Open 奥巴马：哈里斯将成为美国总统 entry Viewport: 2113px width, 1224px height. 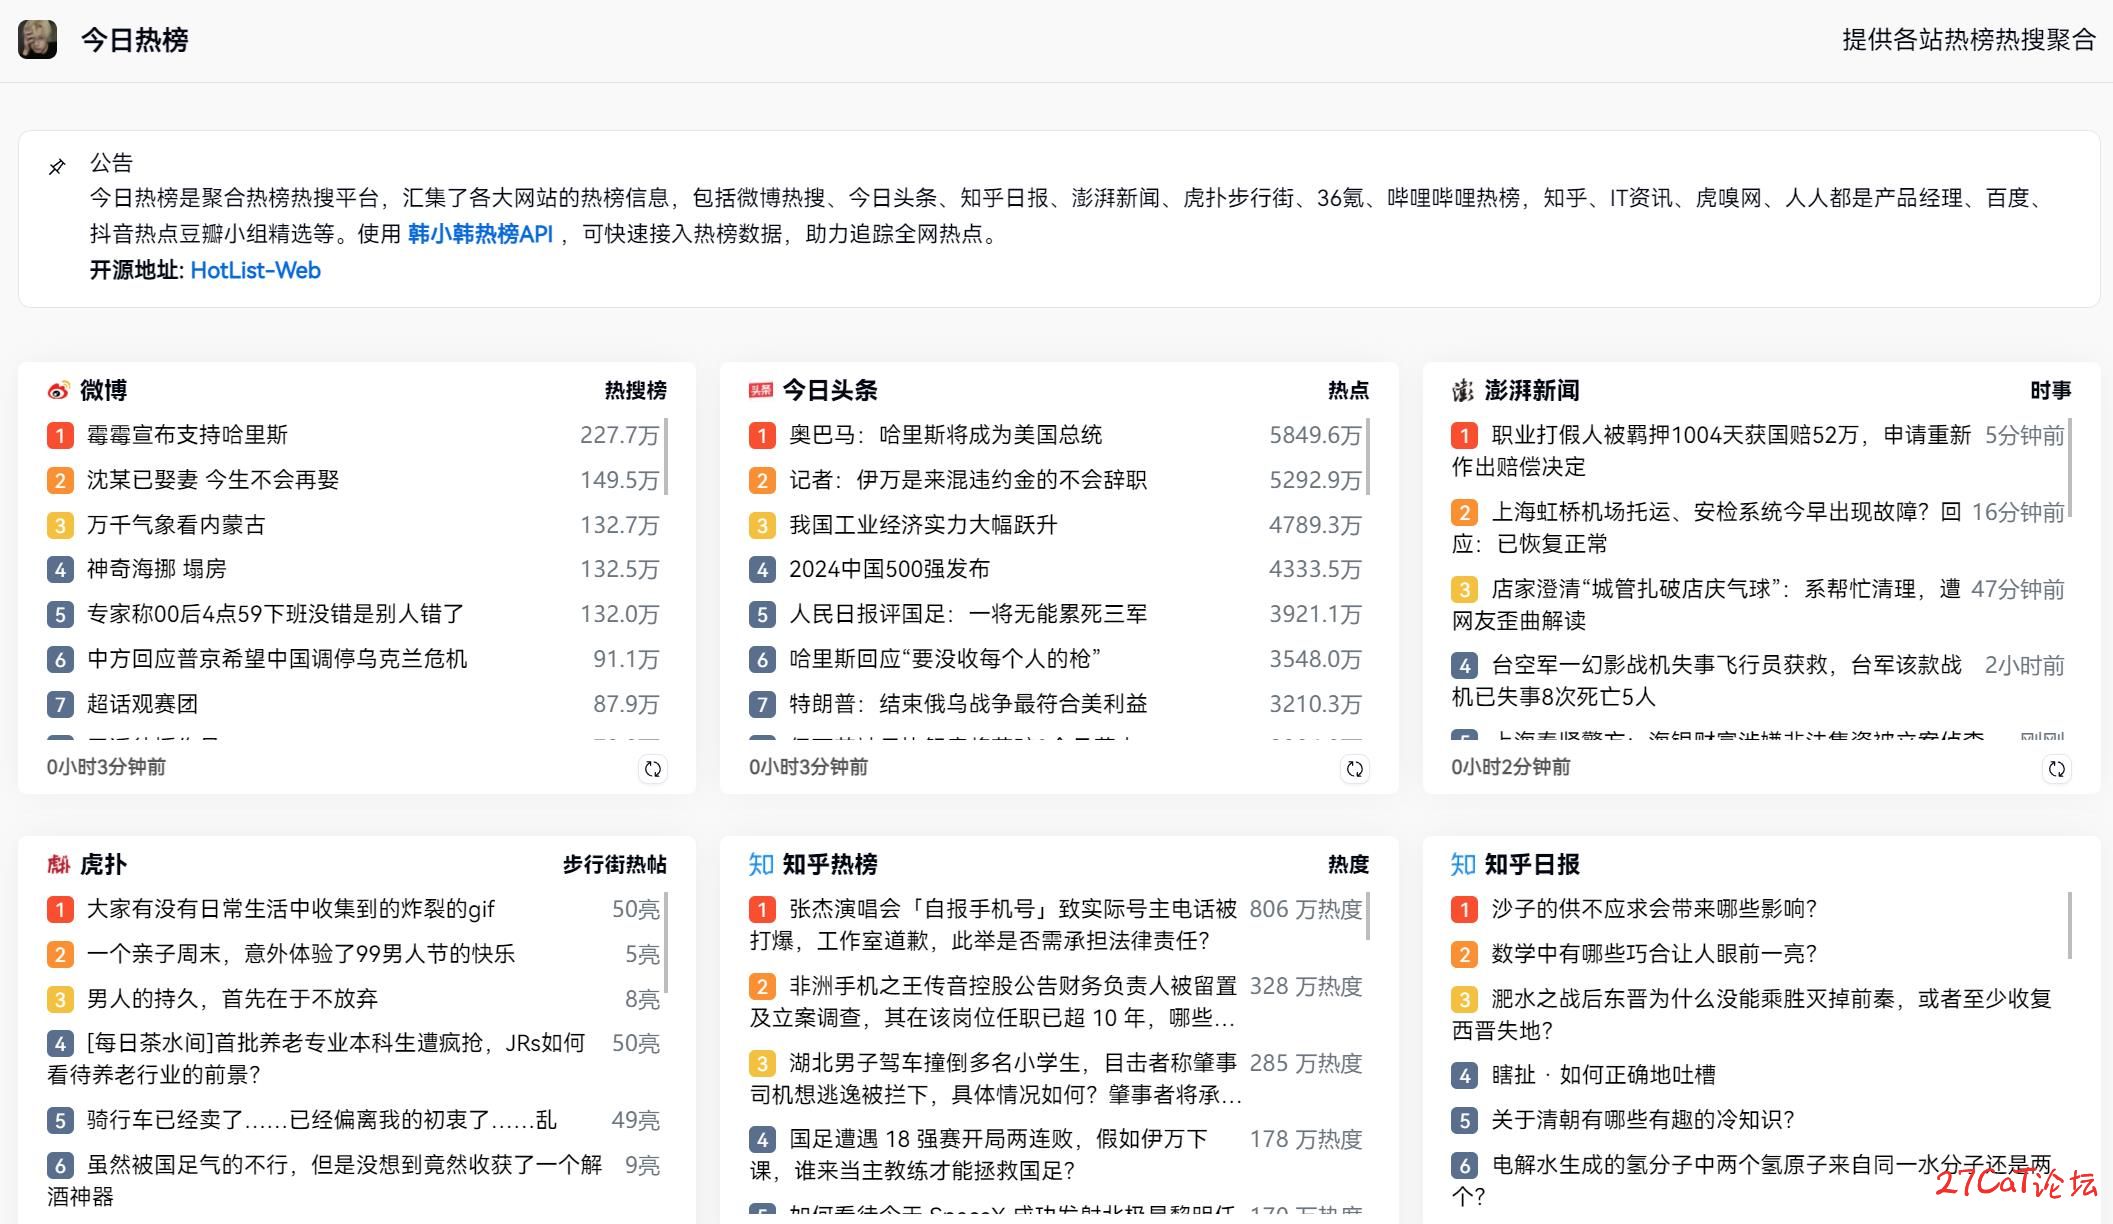946,435
